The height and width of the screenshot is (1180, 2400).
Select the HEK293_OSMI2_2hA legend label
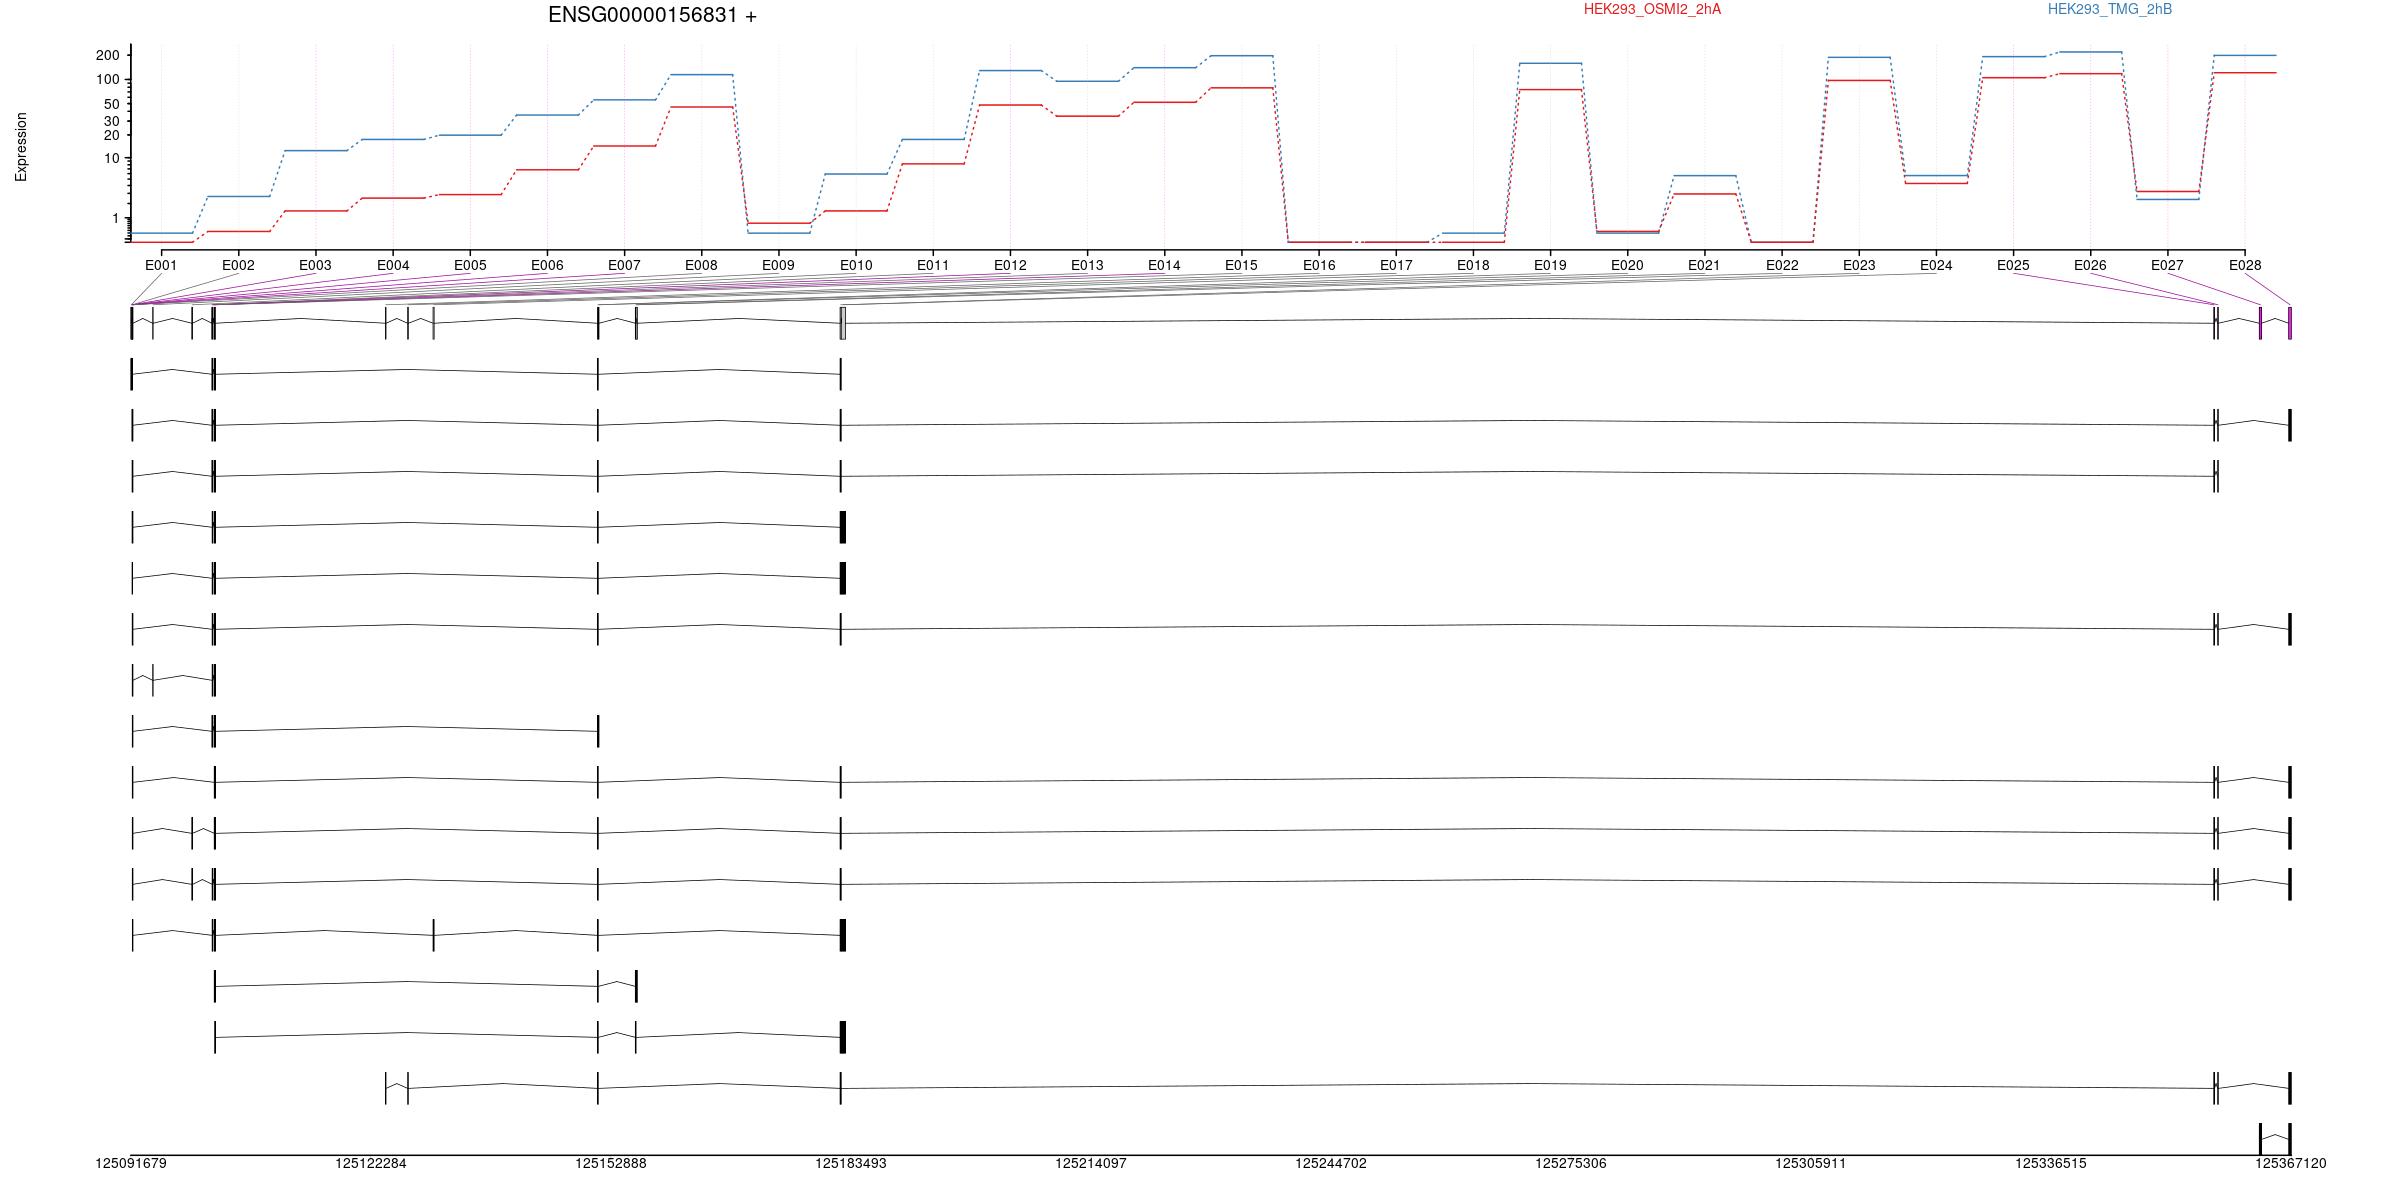1652,9
